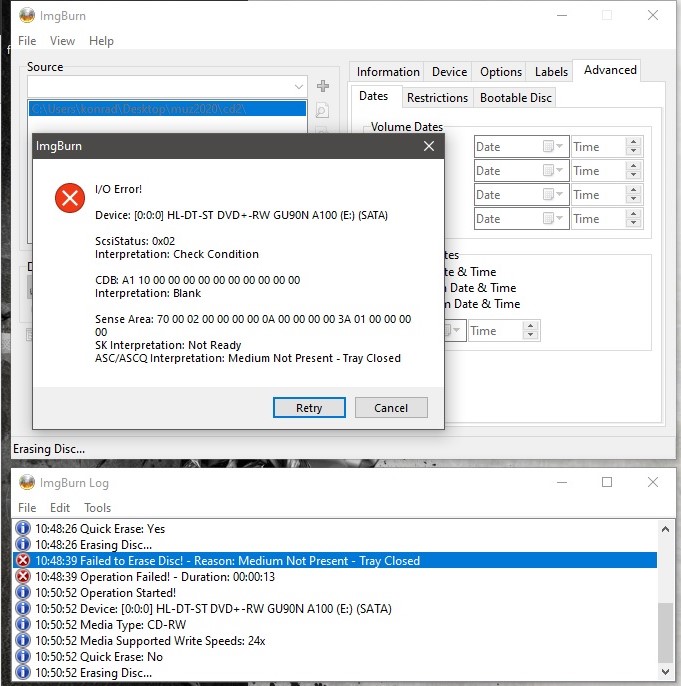
Task: Click Retry in the I/O Error dialog
Action: tap(309, 408)
